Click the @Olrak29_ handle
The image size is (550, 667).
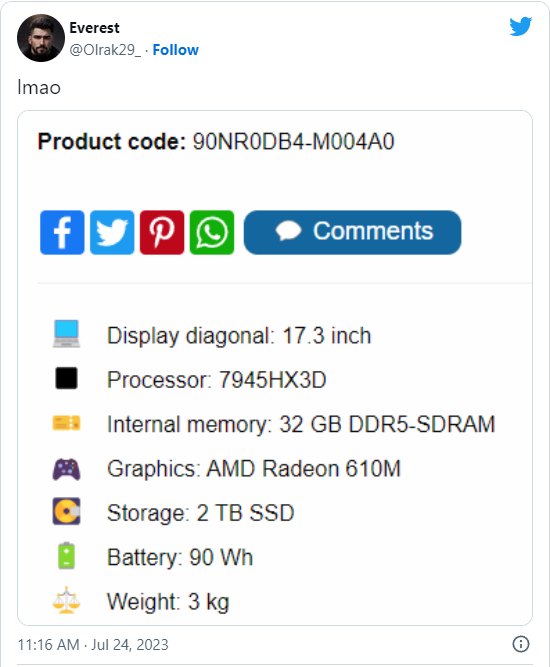(x=105, y=50)
